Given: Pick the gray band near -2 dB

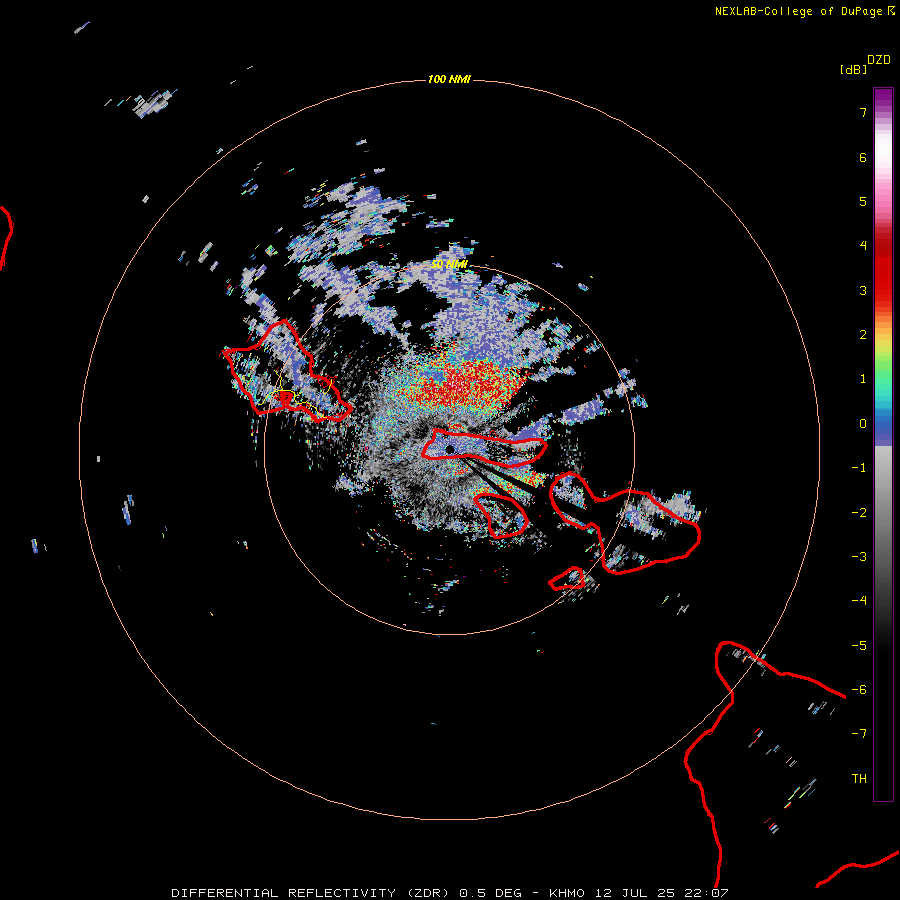Looking at the screenshot, I should click(883, 513).
